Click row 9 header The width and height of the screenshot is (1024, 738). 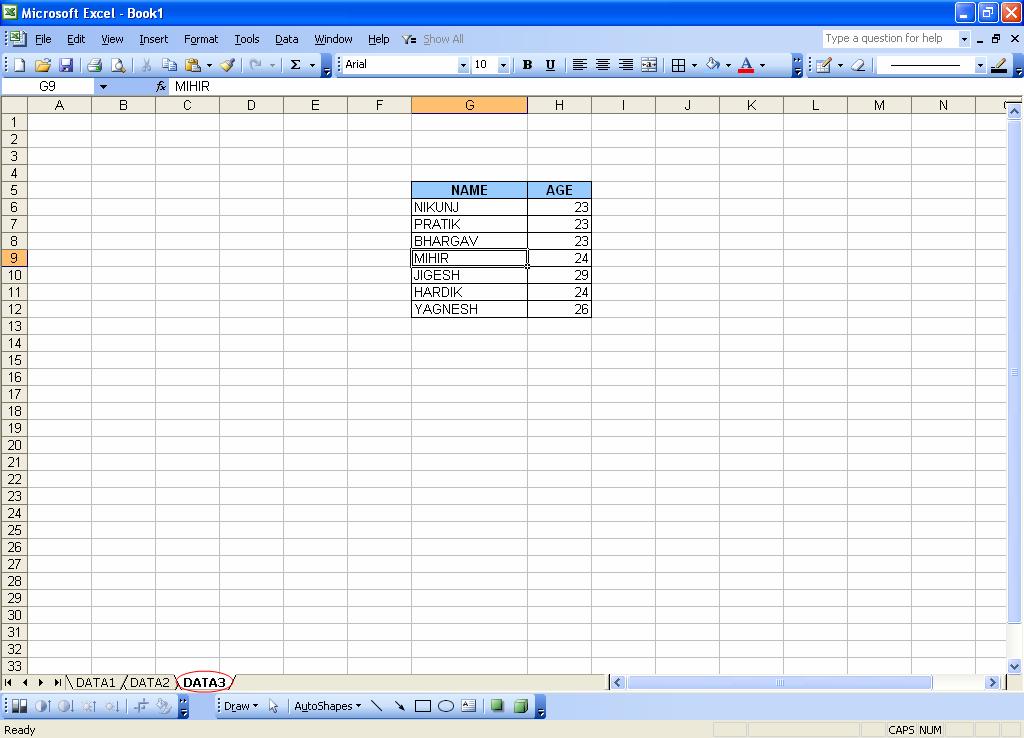[14, 258]
